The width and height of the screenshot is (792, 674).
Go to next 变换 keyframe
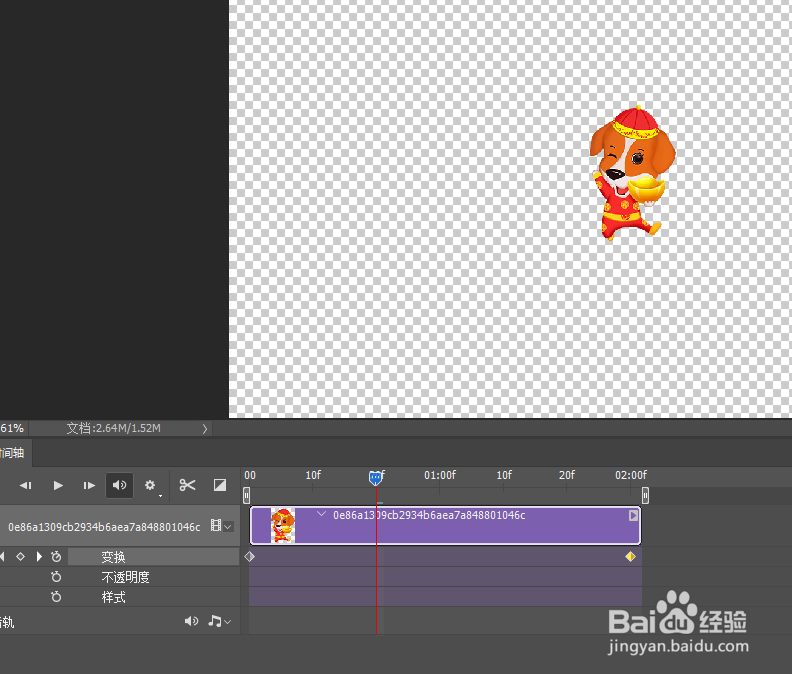coord(39,557)
